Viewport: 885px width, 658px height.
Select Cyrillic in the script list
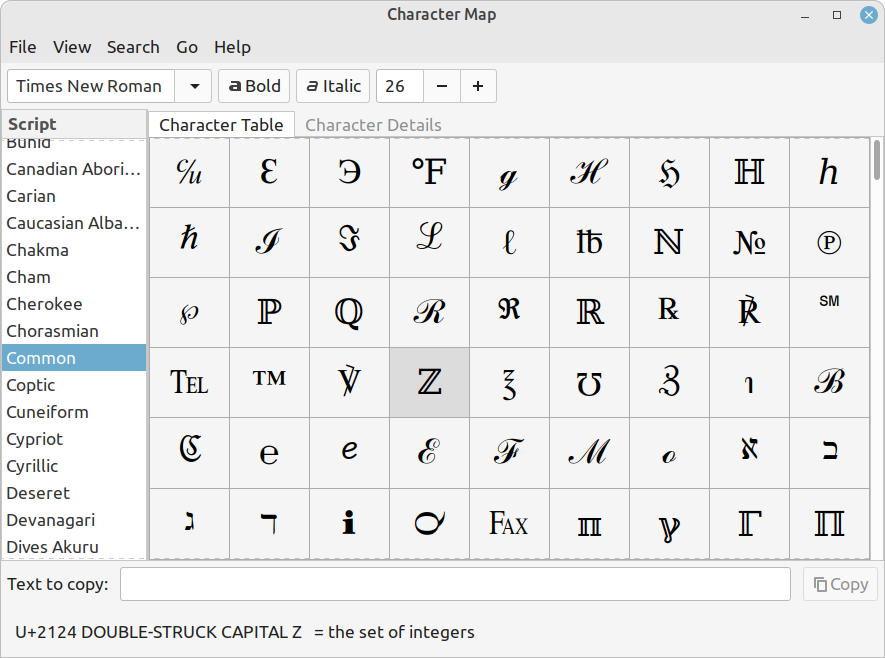33,466
